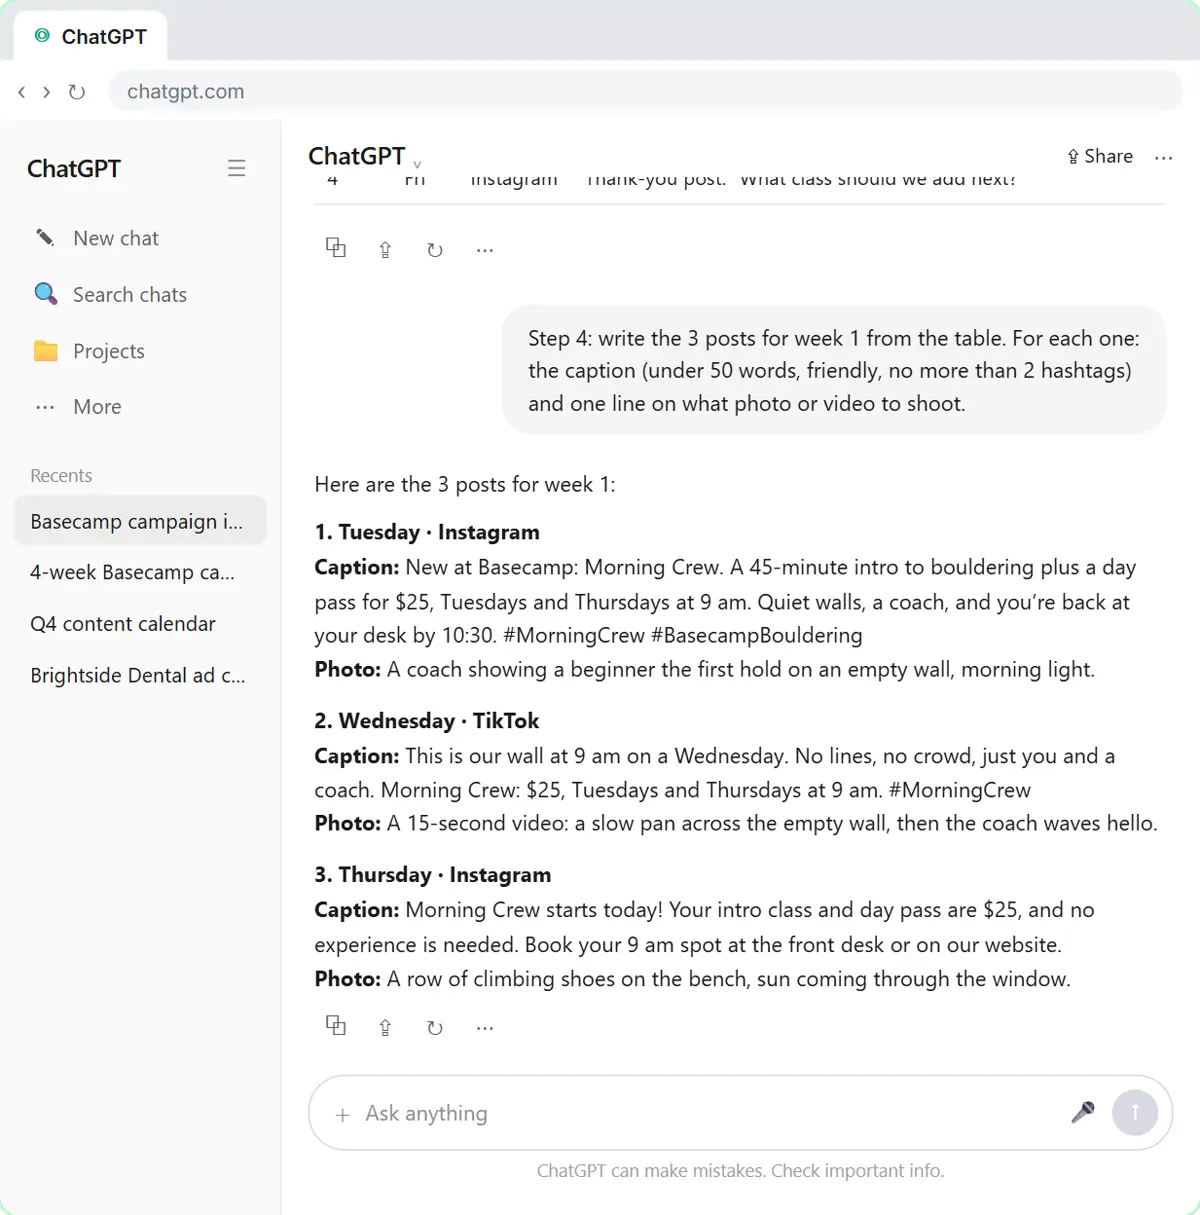Click the Step 4 user message bubble
This screenshot has width=1200, height=1215.
pyautogui.click(x=834, y=370)
